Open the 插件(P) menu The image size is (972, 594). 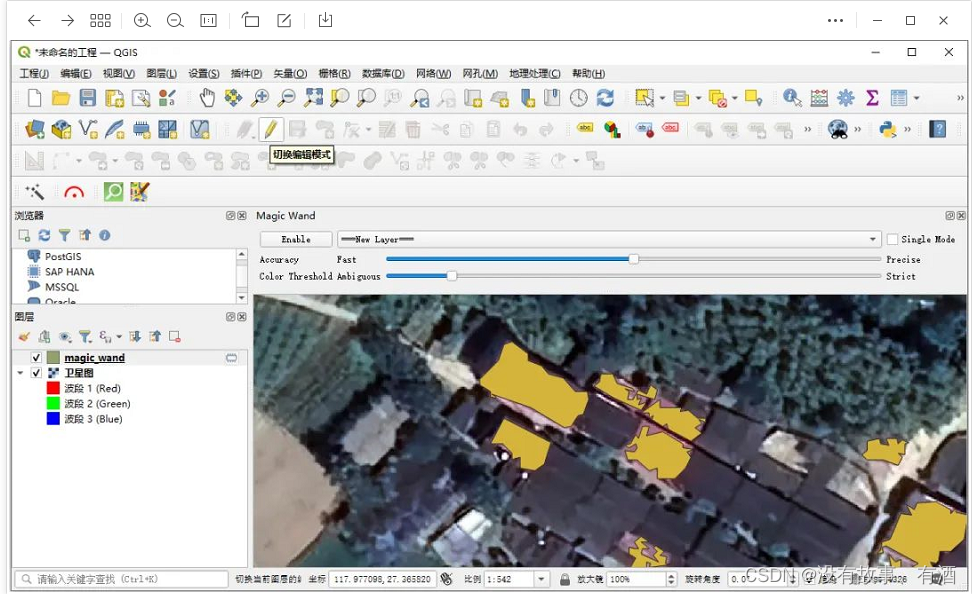(246, 74)
